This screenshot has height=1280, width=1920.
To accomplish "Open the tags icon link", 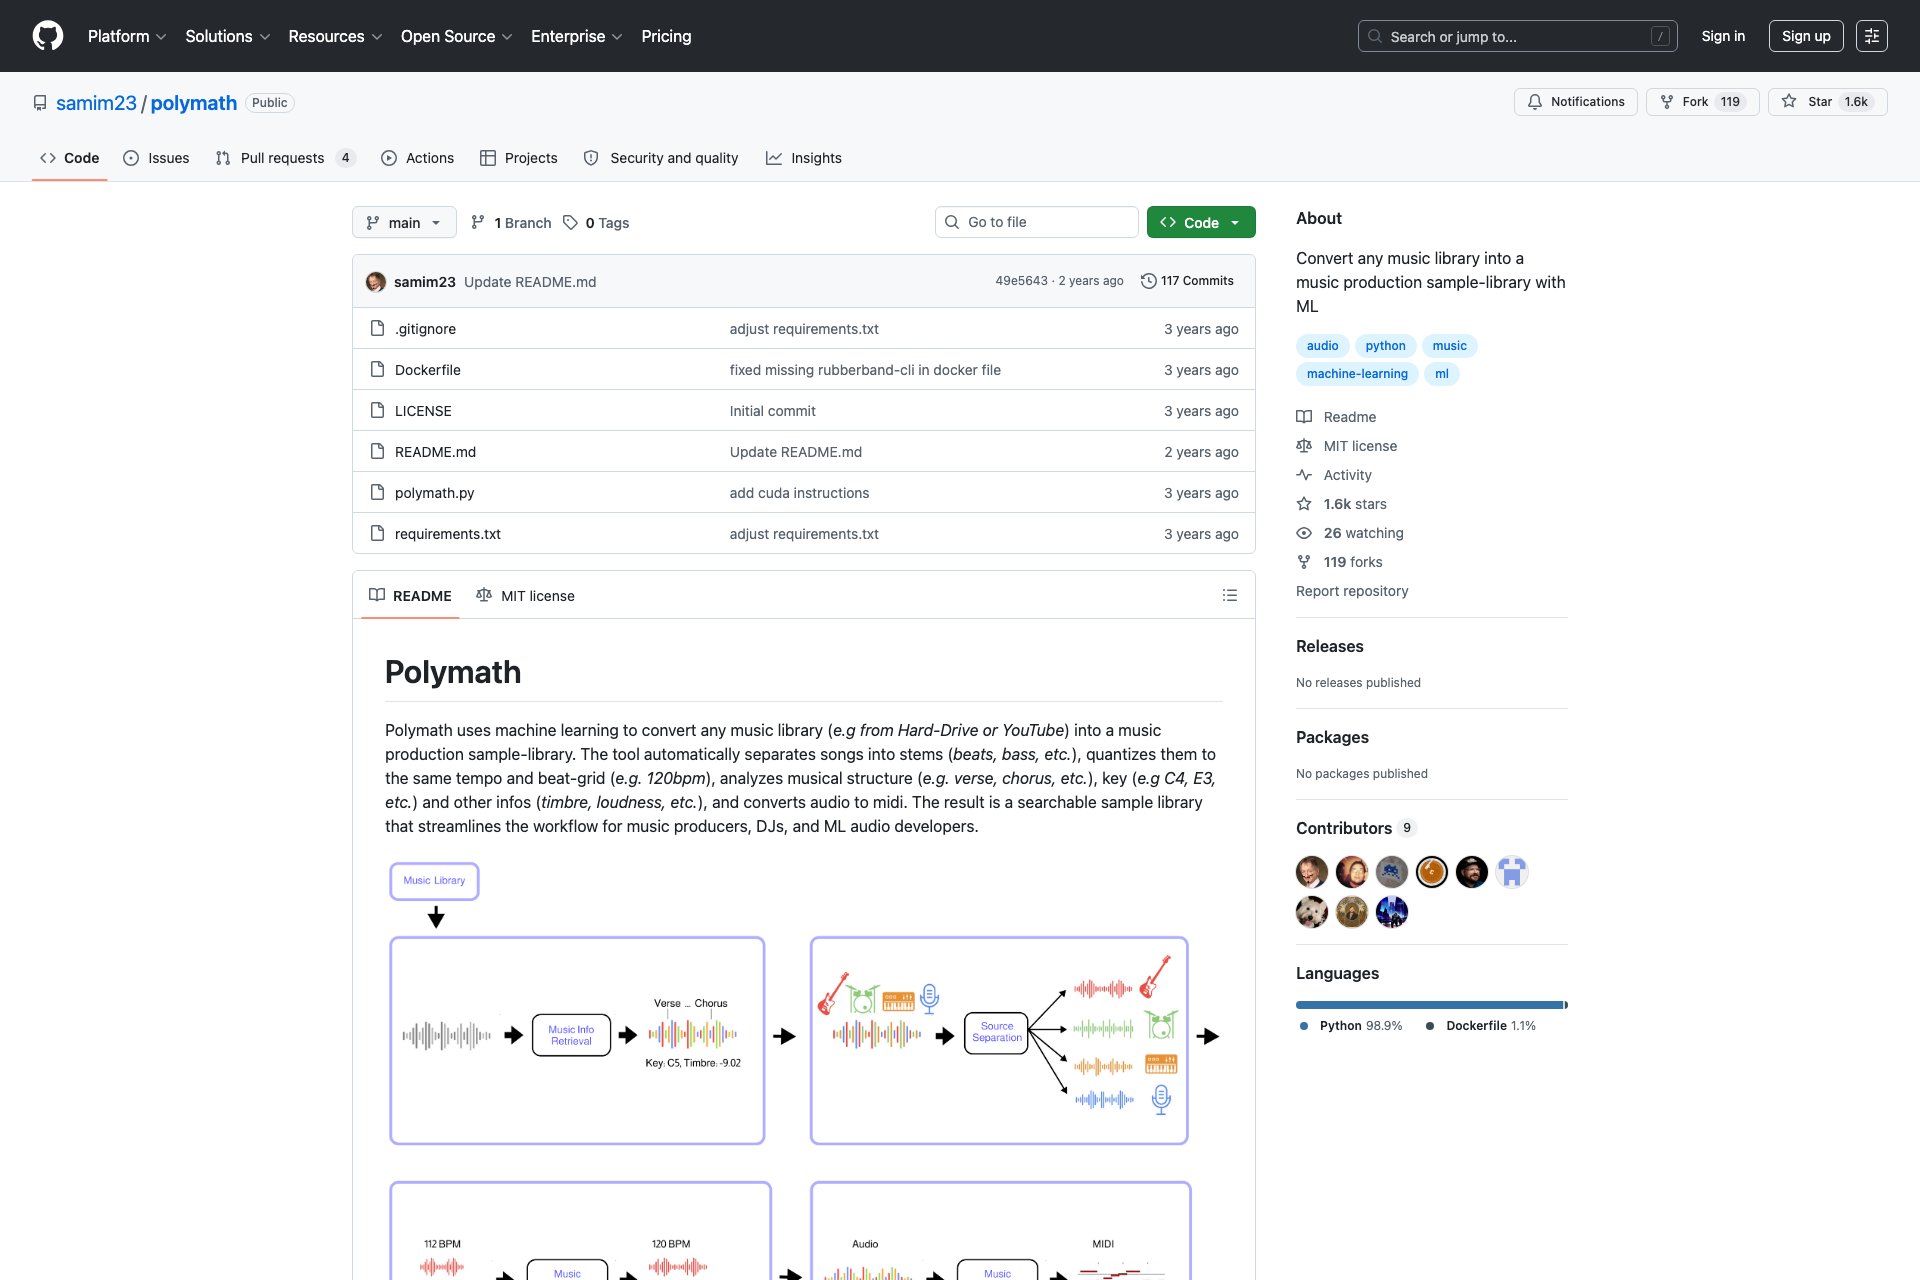I will coord(571,223).
